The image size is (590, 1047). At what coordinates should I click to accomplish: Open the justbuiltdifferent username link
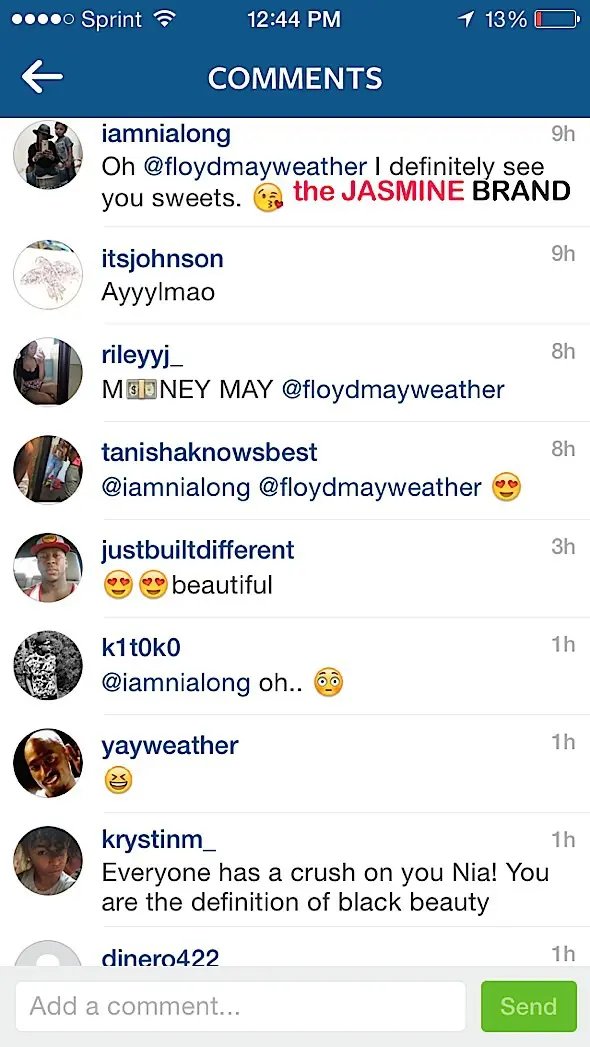(198, 550)
